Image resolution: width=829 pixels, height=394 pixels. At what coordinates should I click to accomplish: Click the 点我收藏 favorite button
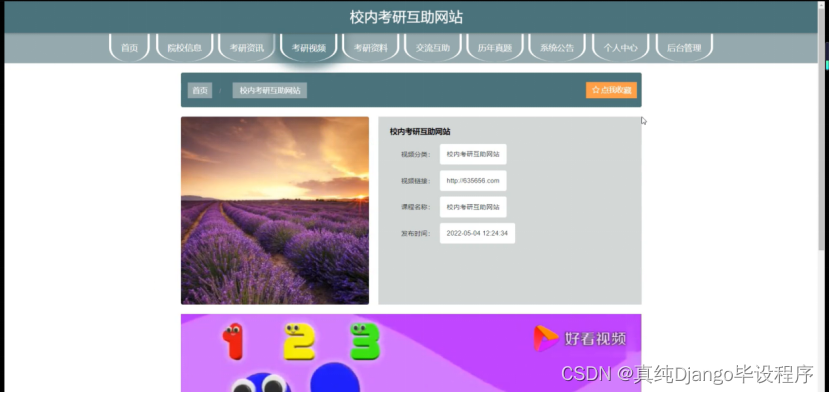[x=611, y=90]
